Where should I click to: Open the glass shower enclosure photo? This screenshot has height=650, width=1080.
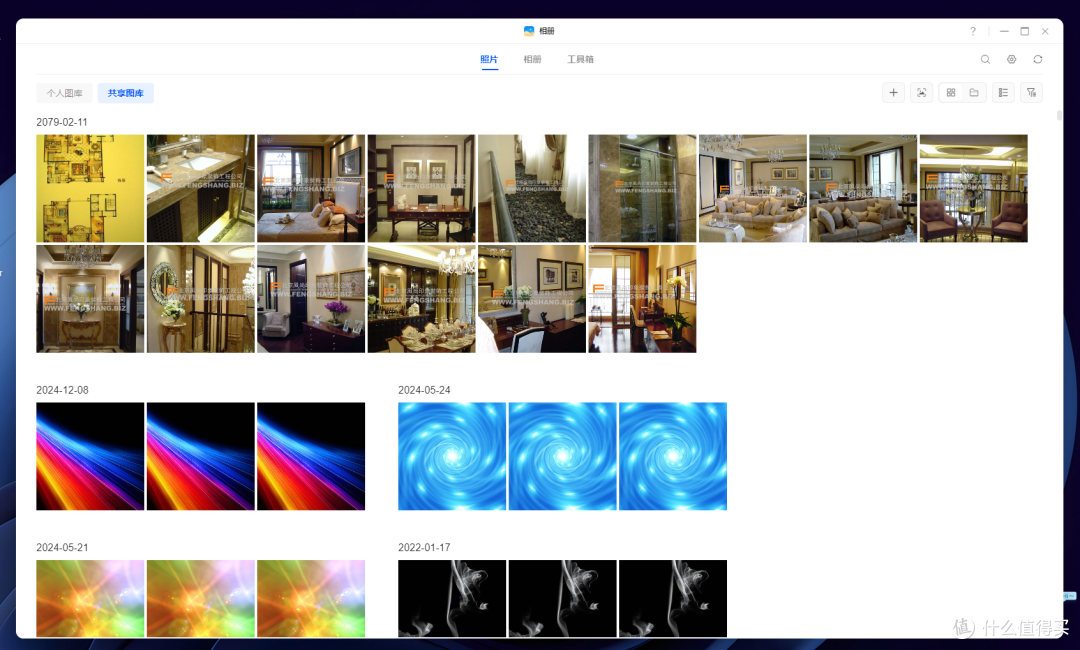point(643,189)
